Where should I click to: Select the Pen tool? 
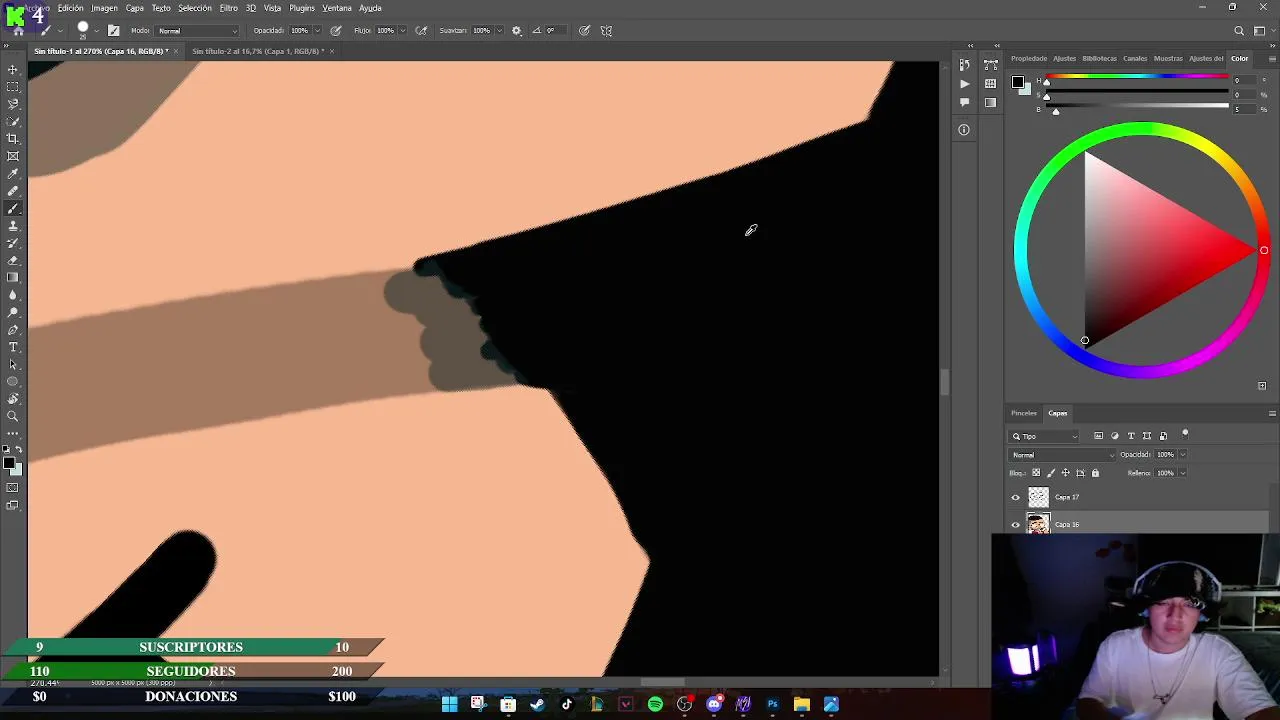[13, 330]
